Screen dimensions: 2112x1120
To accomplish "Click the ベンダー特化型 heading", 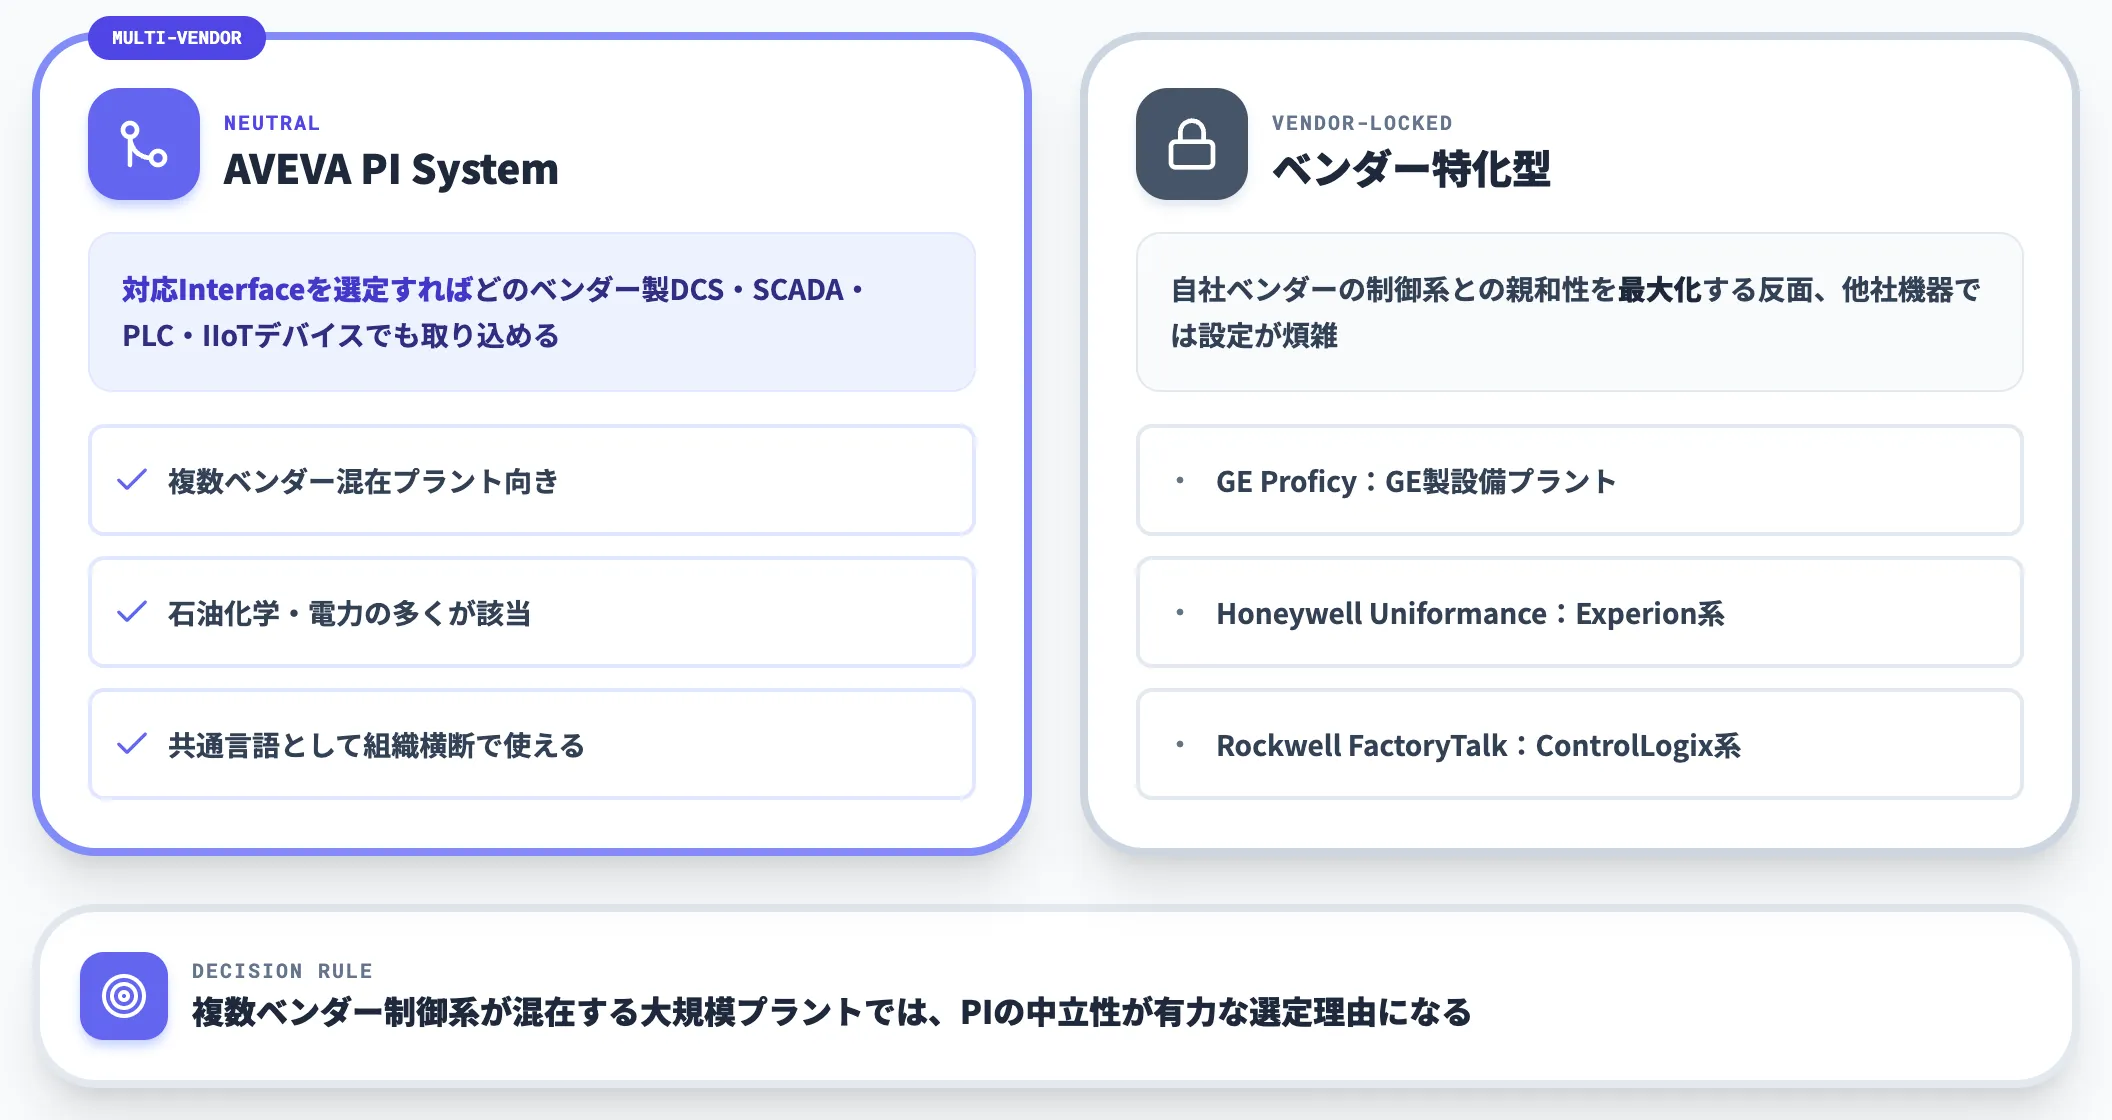I will pyautogui.click(x=1411, y=169).
